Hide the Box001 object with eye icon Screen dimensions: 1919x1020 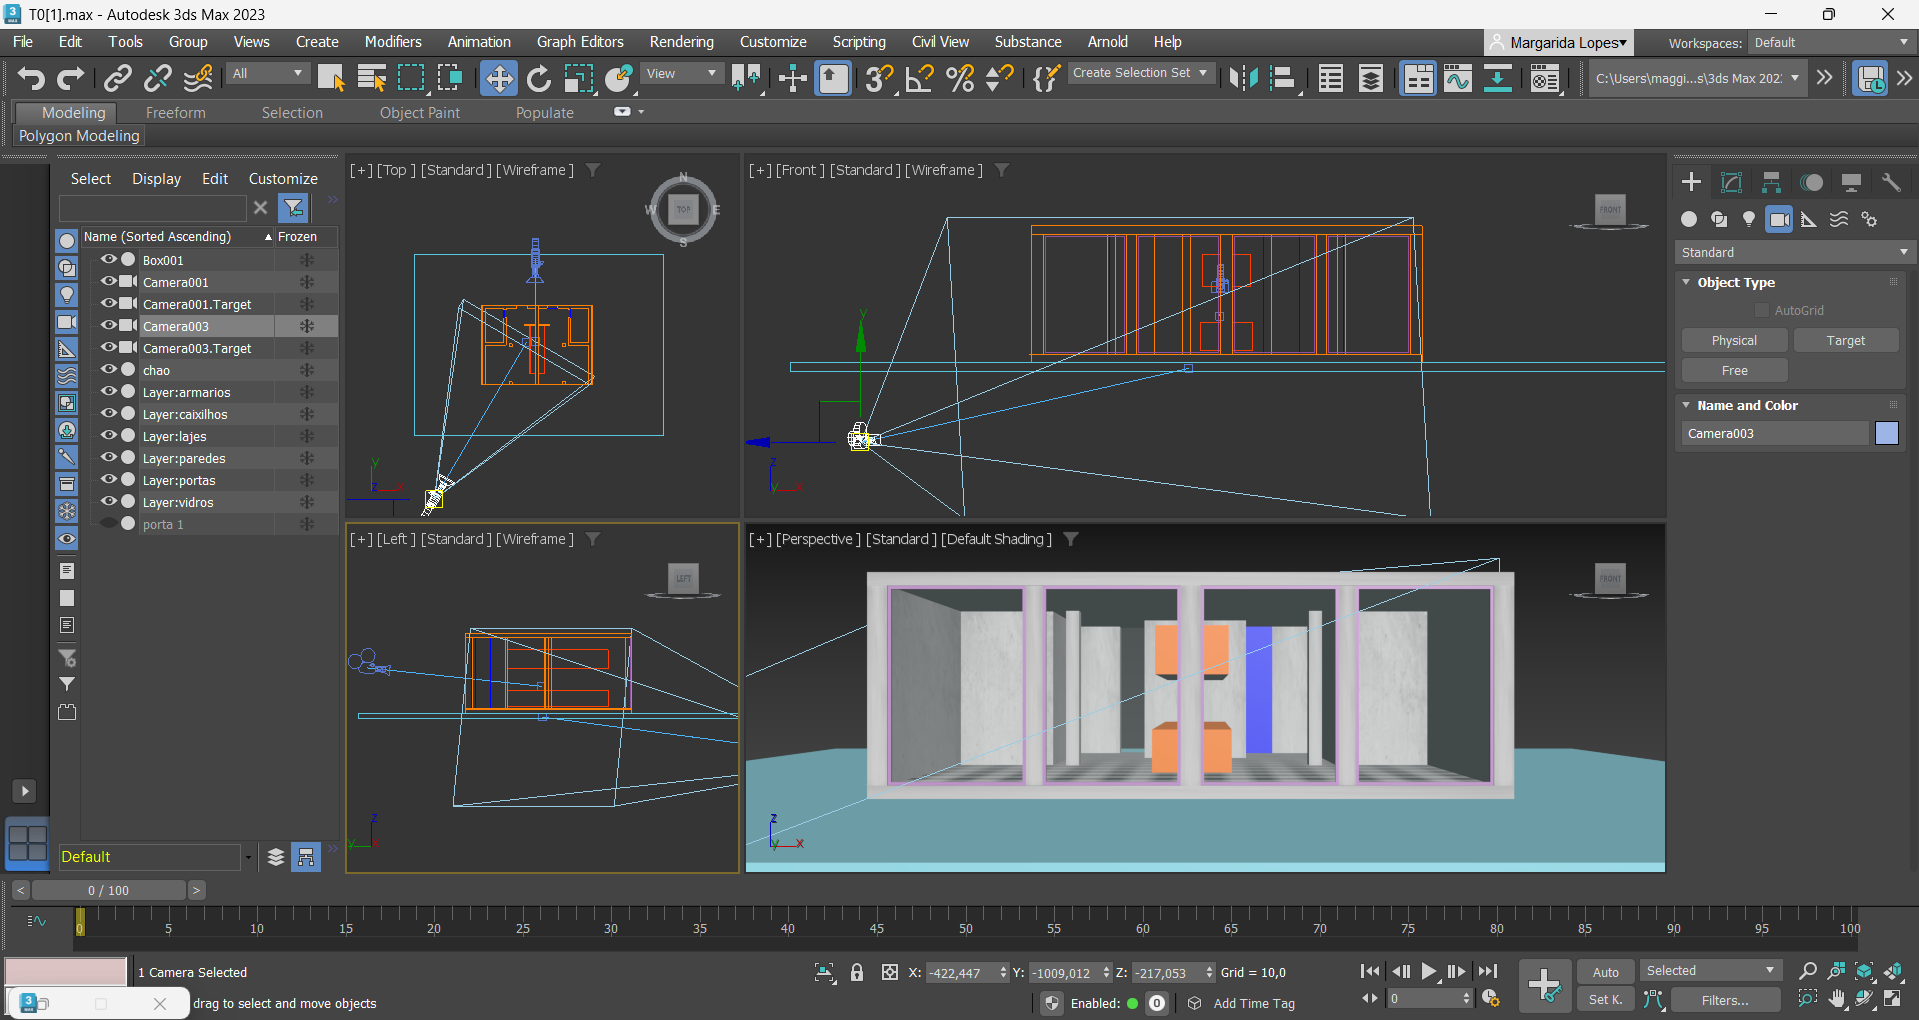(x=108, y=260)
